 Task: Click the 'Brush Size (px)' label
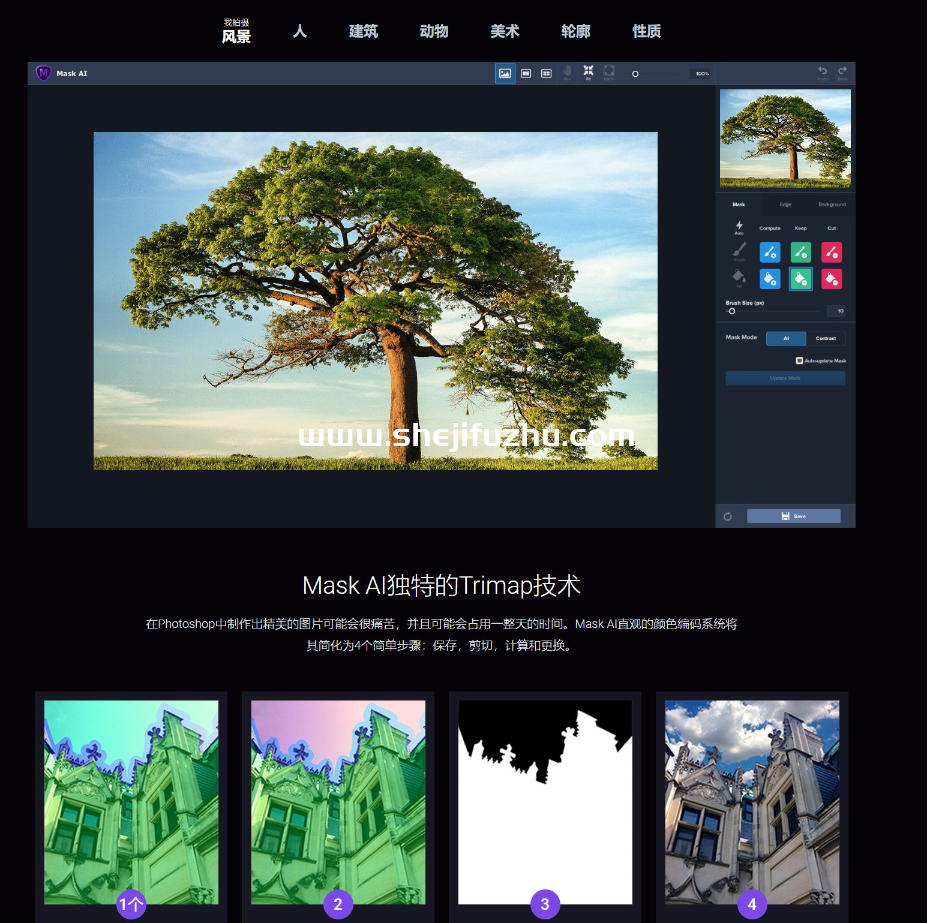(745, 303)
